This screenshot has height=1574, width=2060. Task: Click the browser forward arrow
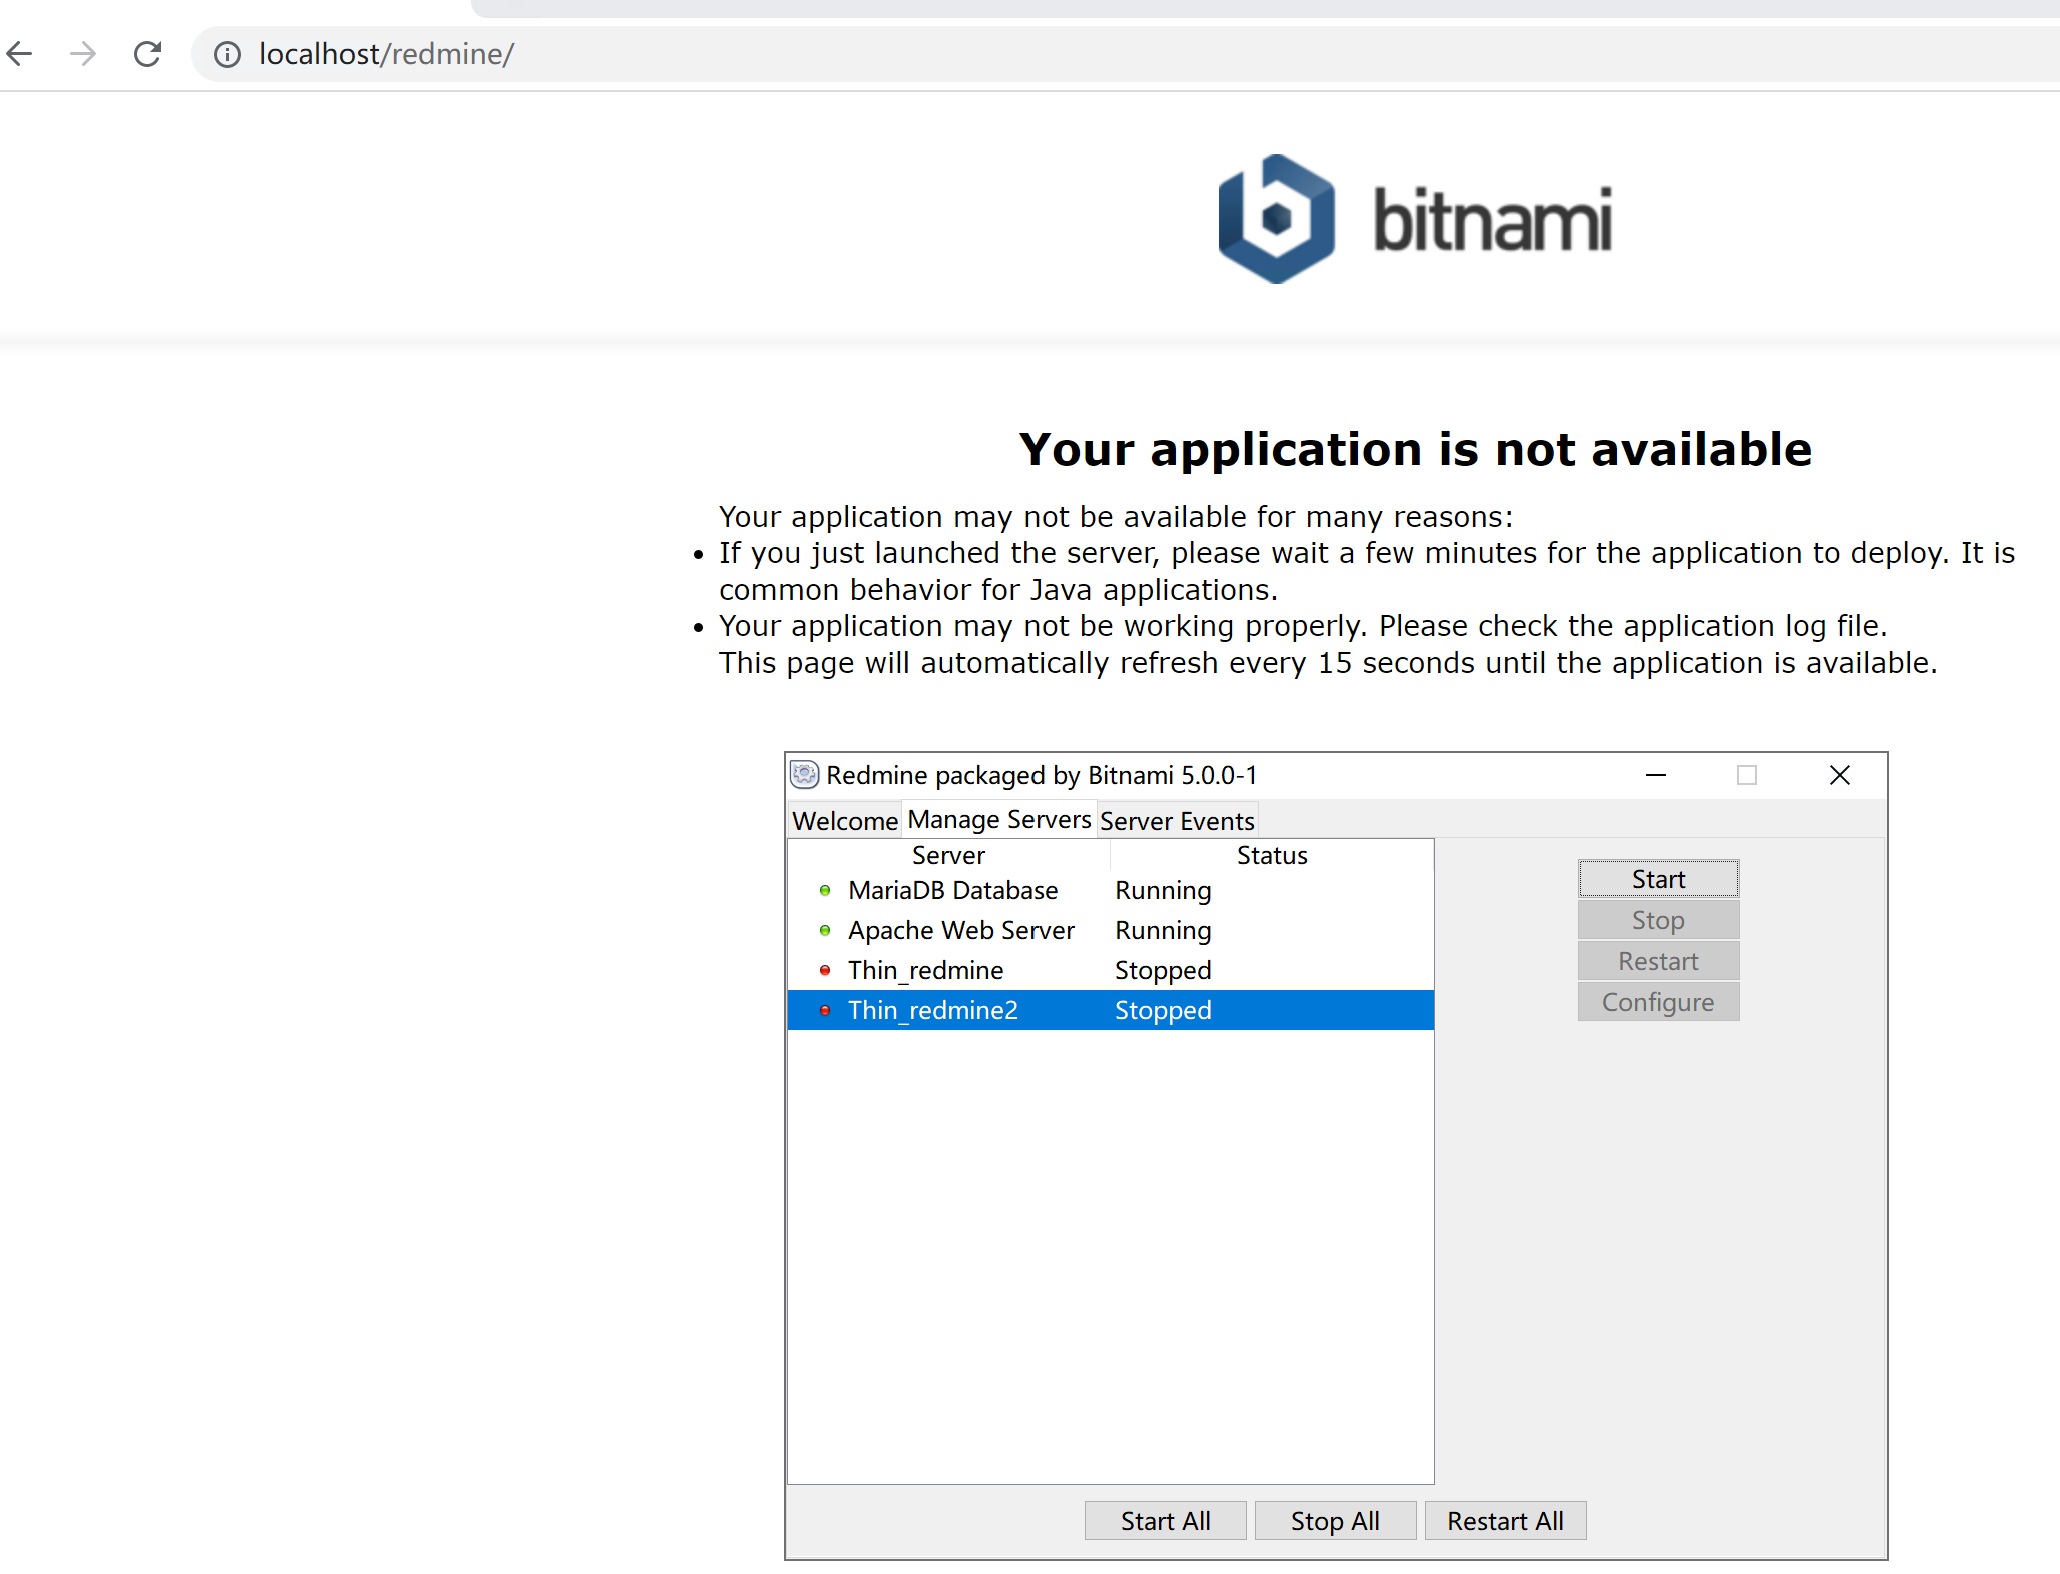[84, 53]
